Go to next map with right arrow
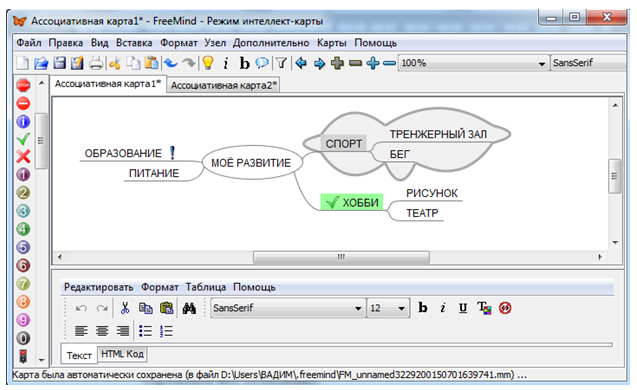637x390 pixels. pos(319,63)
